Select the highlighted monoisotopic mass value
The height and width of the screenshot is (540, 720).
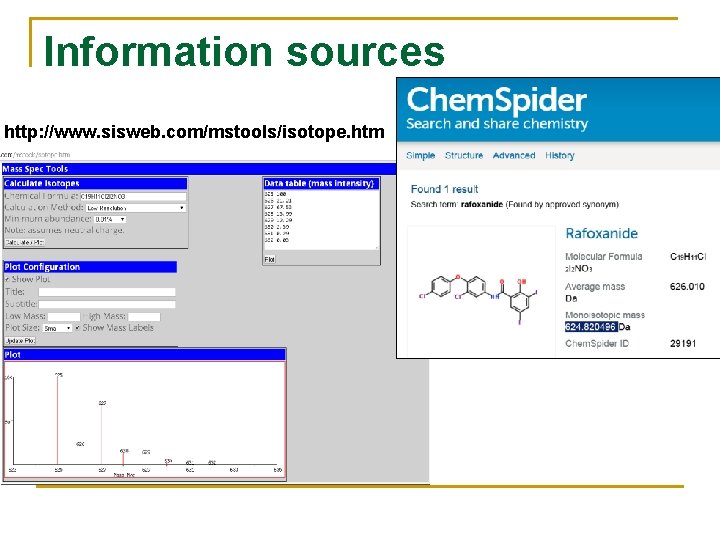point(591,327)
